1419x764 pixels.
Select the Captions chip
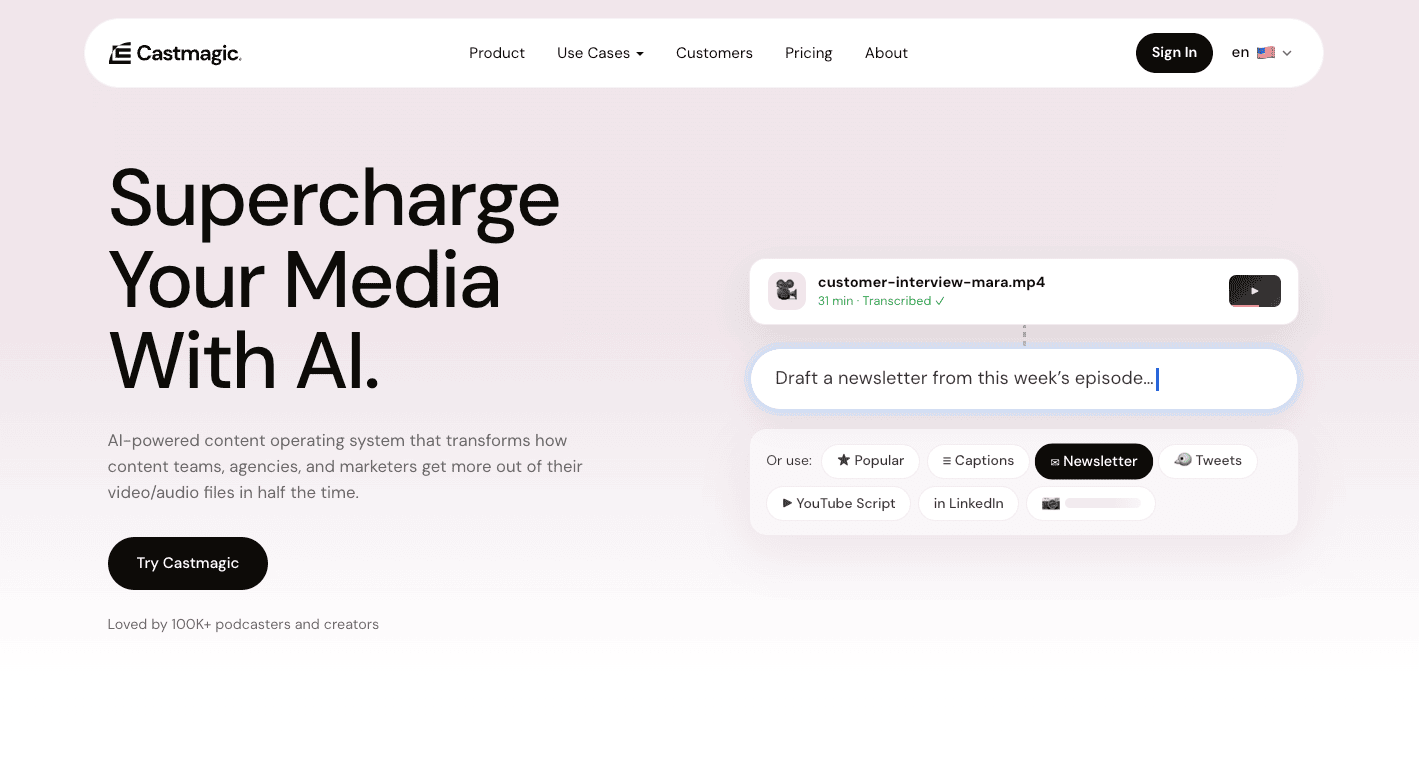tap(978, 461)
